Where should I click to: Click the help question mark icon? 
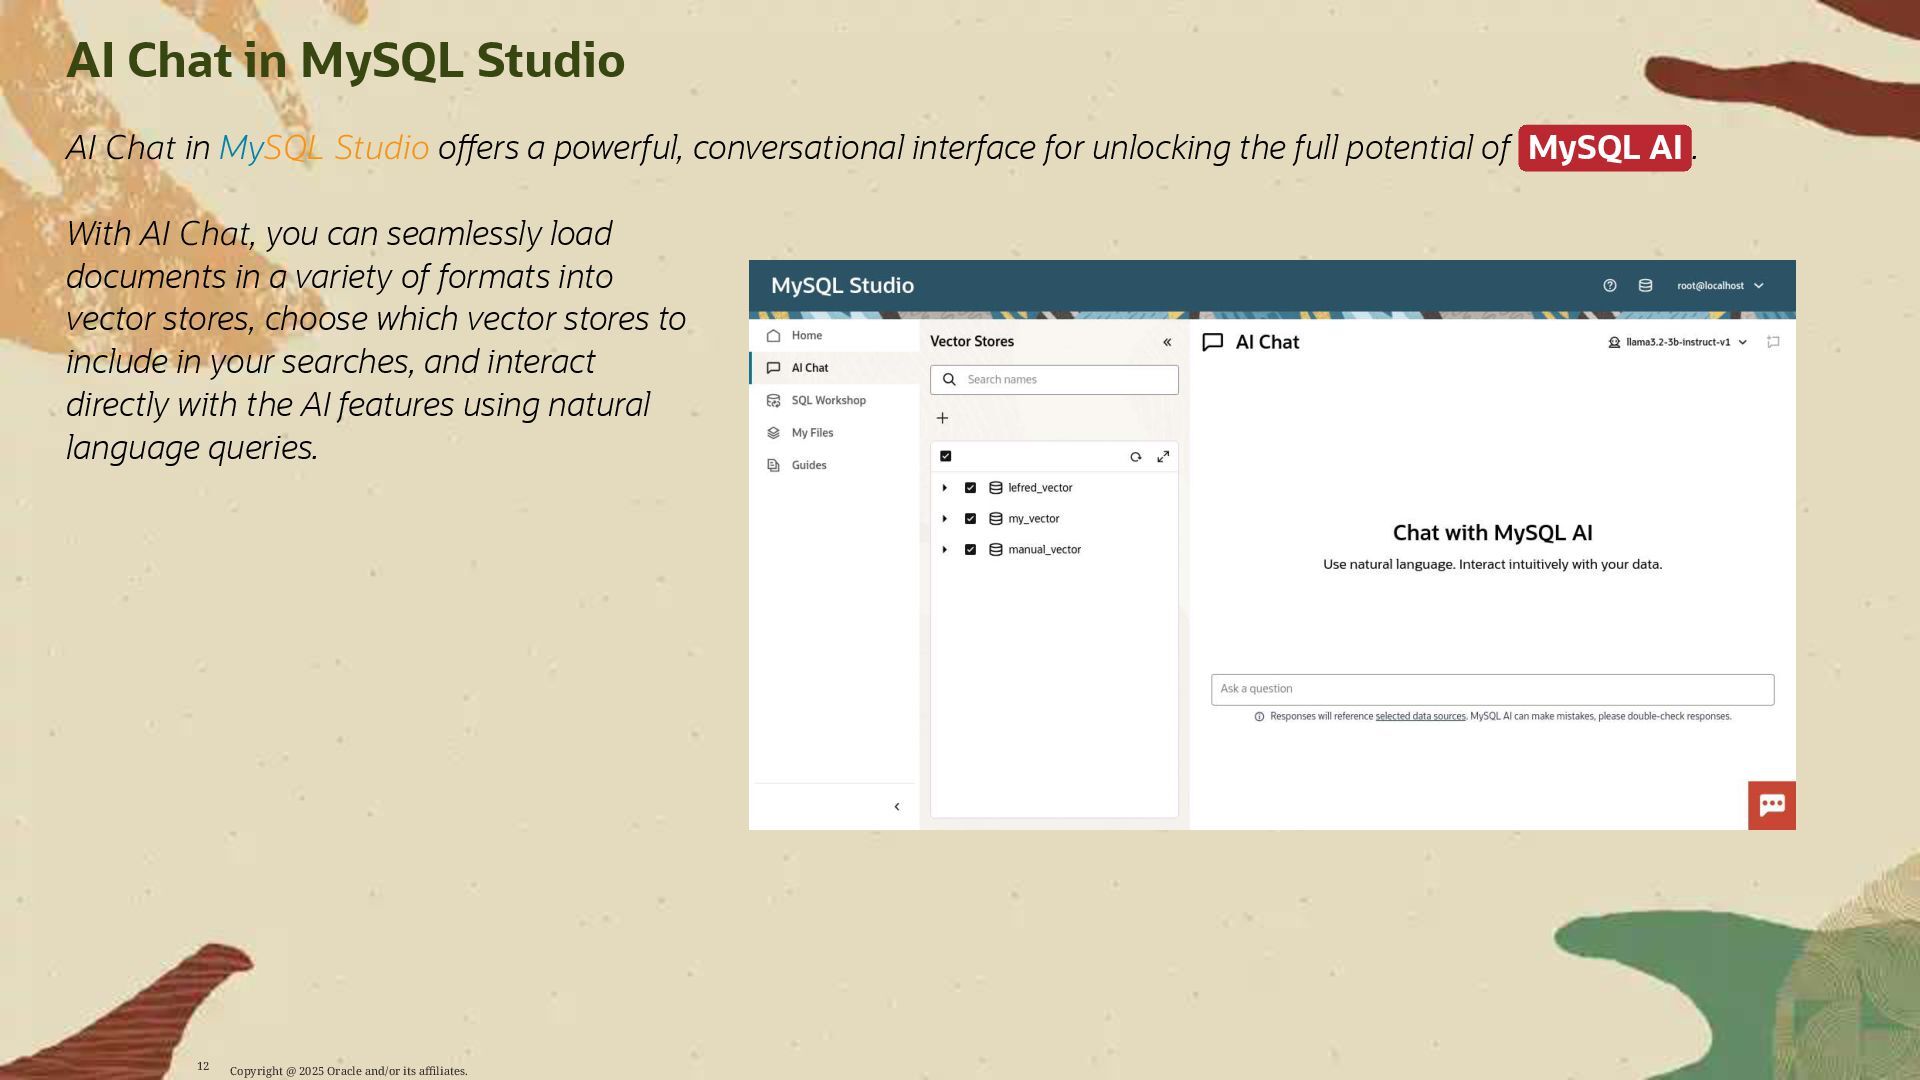pyautogui.click(x=1609, y=286)
